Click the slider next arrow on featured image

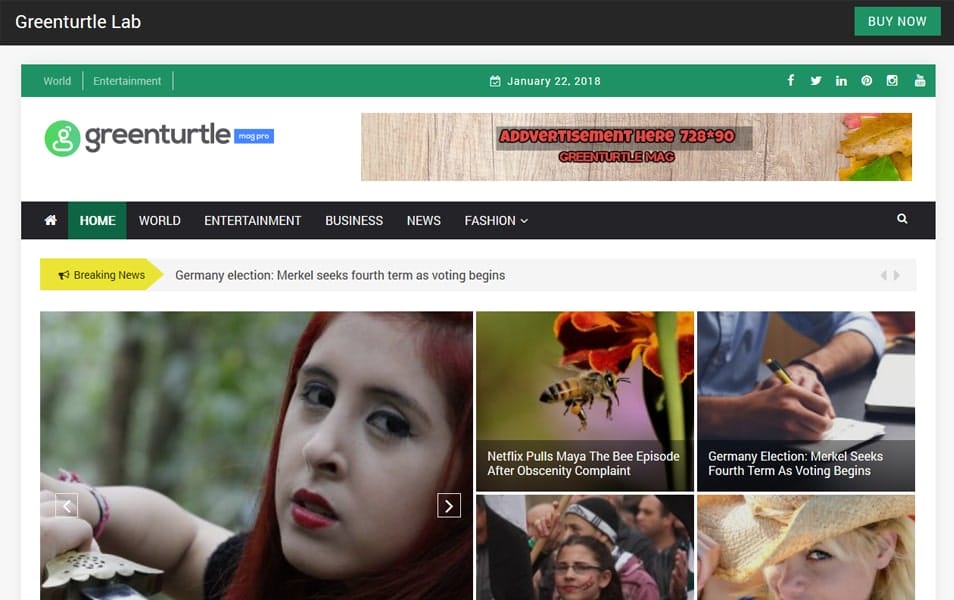tap(448, 505)
